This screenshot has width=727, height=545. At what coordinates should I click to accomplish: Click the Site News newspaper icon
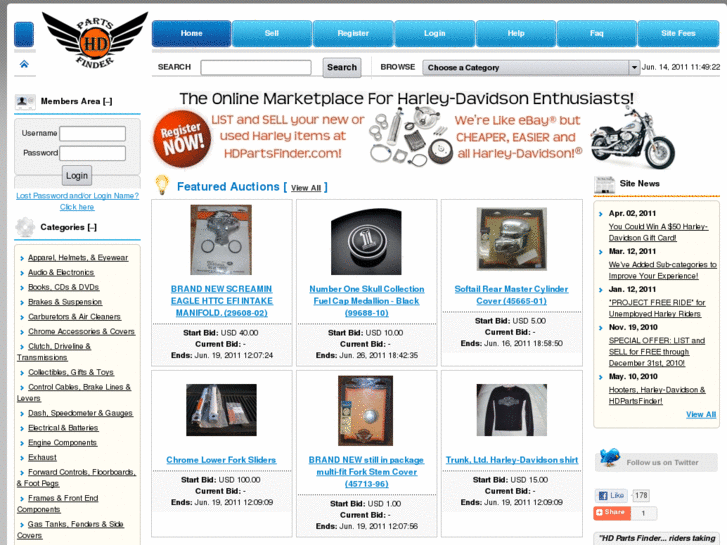pos(605,185)
